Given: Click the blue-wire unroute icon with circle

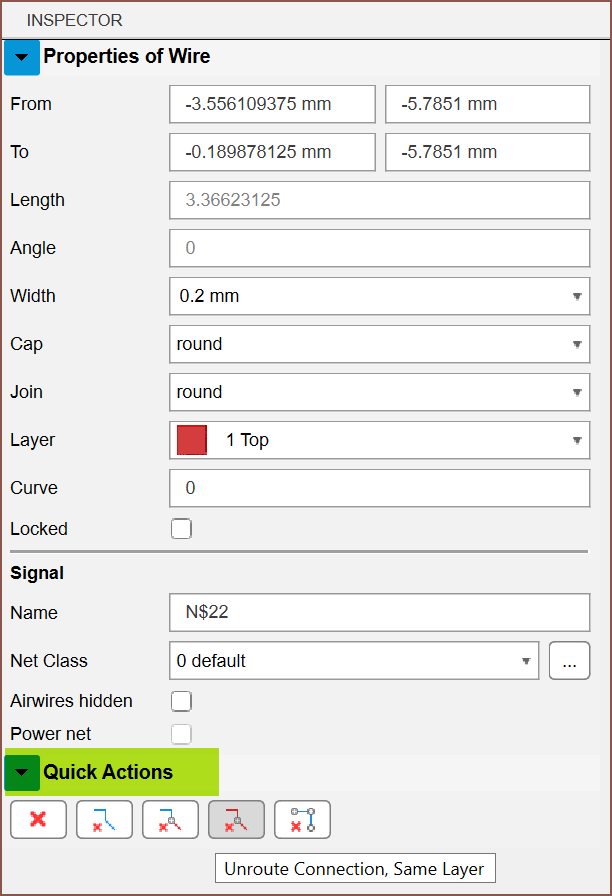Looking at the screenshot, I should click(x=170, y=820).
